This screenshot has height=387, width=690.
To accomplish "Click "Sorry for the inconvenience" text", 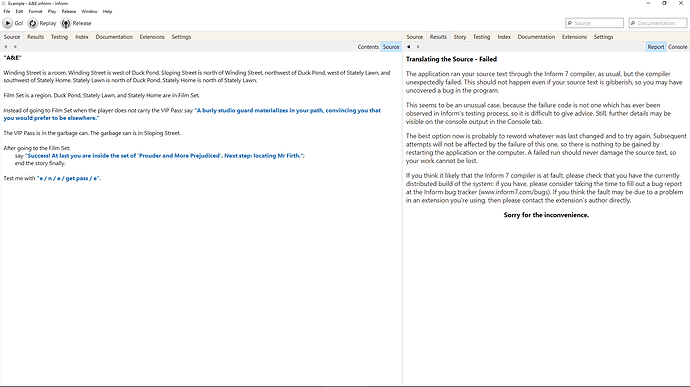I will (546, 215).
